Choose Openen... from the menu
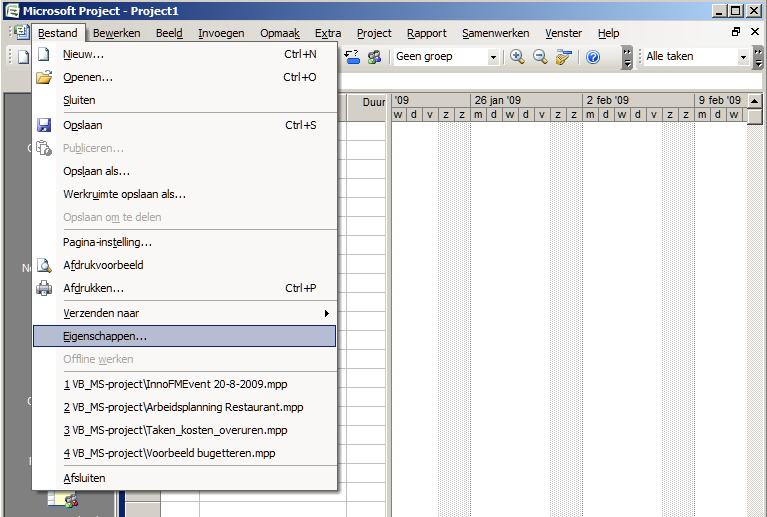Image resolution: width=767 pixels, height=517 pixels. (184, 77)
